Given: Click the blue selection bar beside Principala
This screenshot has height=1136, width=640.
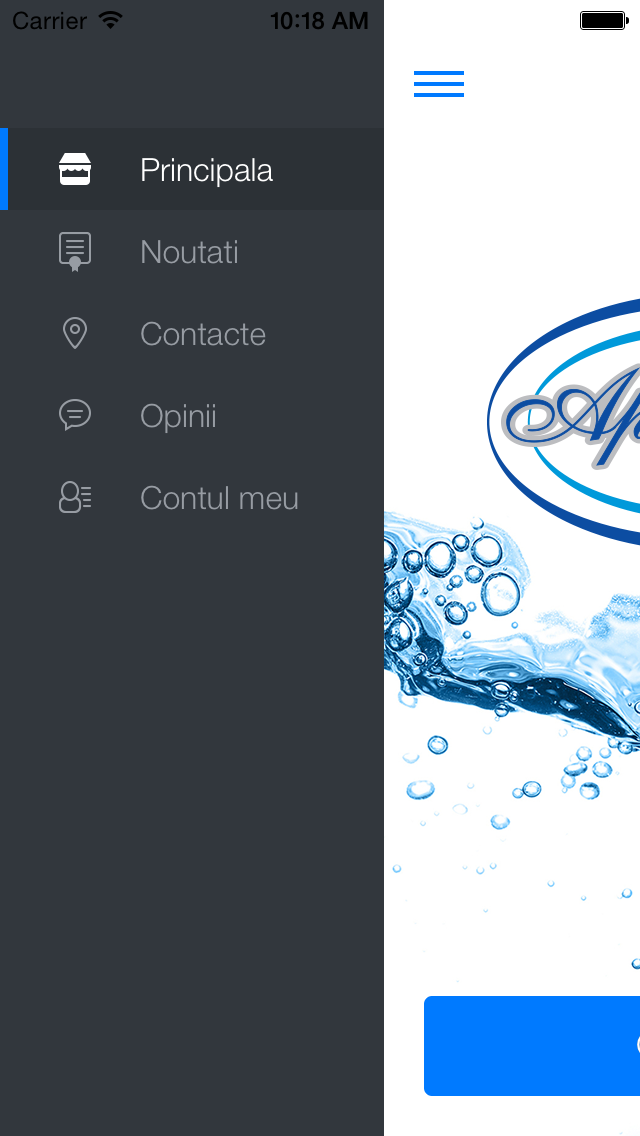Looking at the screenshot, I should [x=4, y=170].
